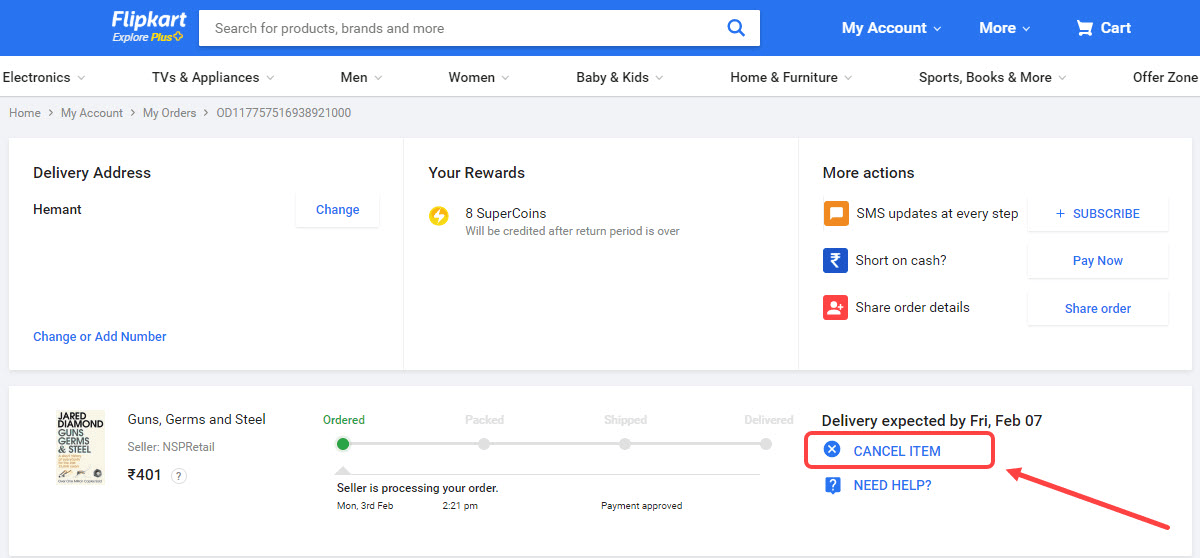Click the ₹401 price
Viewport: 1200px width, 558px height.
[x=145, y=475]
